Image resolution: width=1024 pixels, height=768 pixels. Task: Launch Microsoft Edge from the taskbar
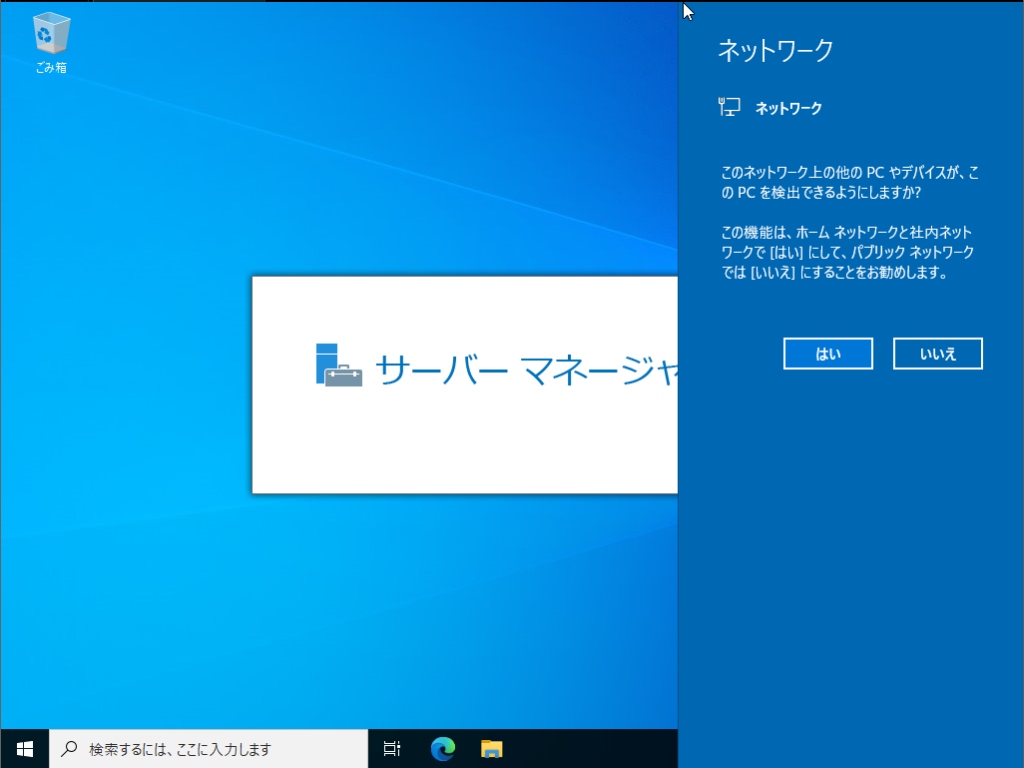[443, 748]
